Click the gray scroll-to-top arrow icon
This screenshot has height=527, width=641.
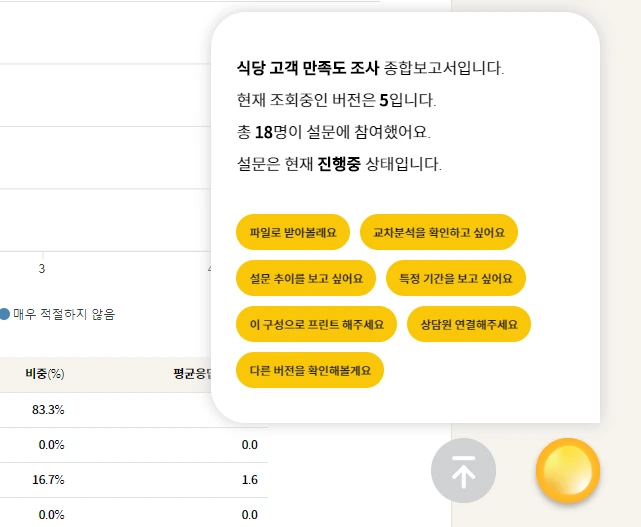[463, 471]
